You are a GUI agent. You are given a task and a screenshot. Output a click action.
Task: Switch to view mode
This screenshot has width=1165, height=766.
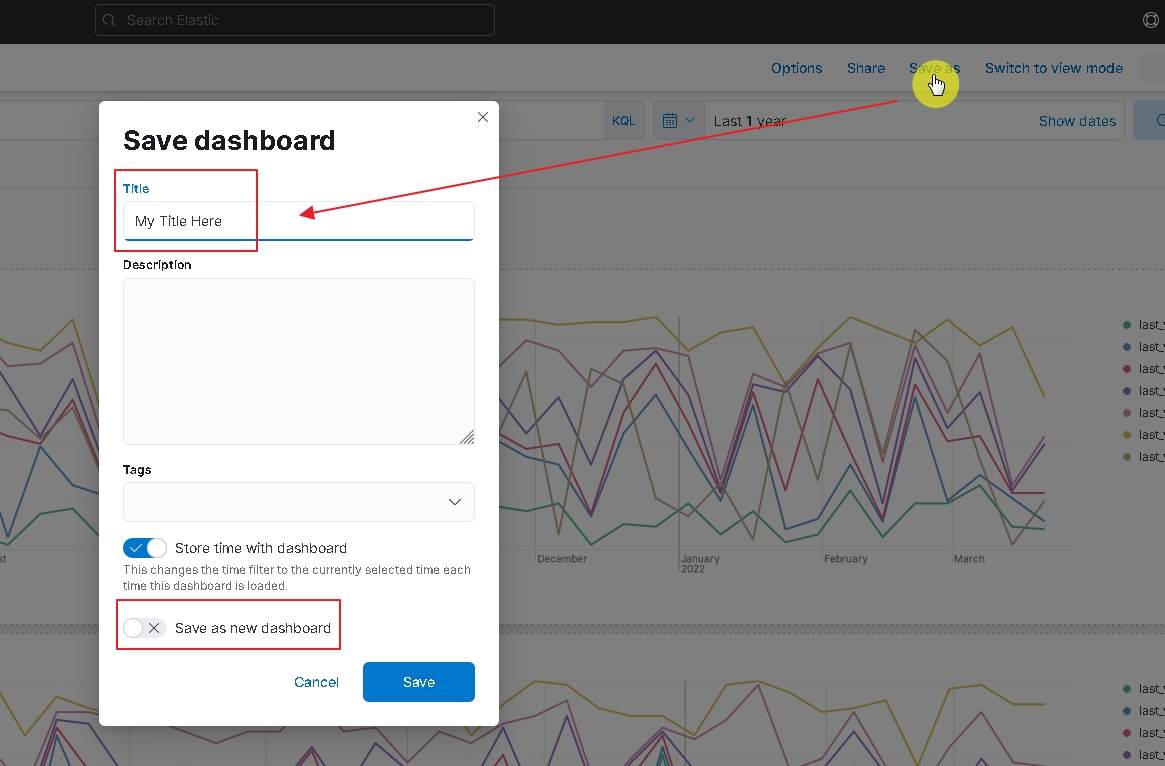[1053, 68]
